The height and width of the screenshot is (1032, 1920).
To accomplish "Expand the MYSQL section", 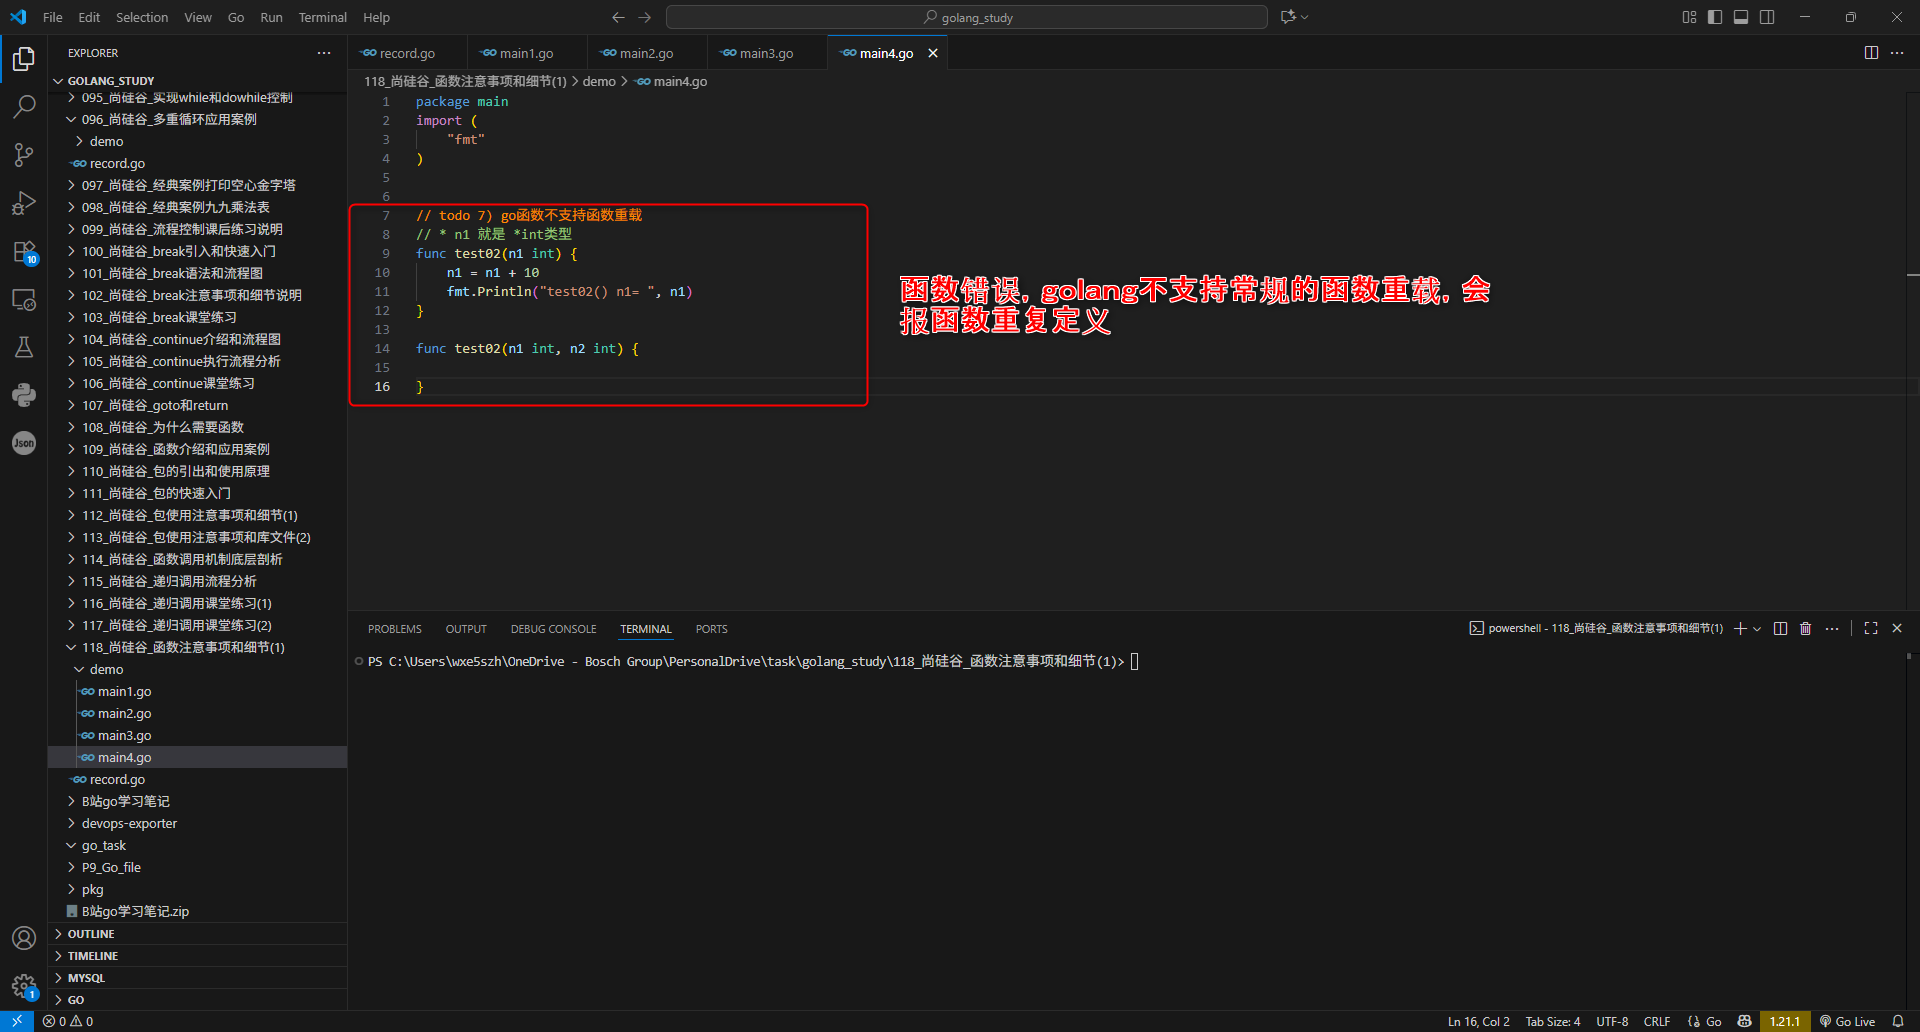I will coord(197,978).
